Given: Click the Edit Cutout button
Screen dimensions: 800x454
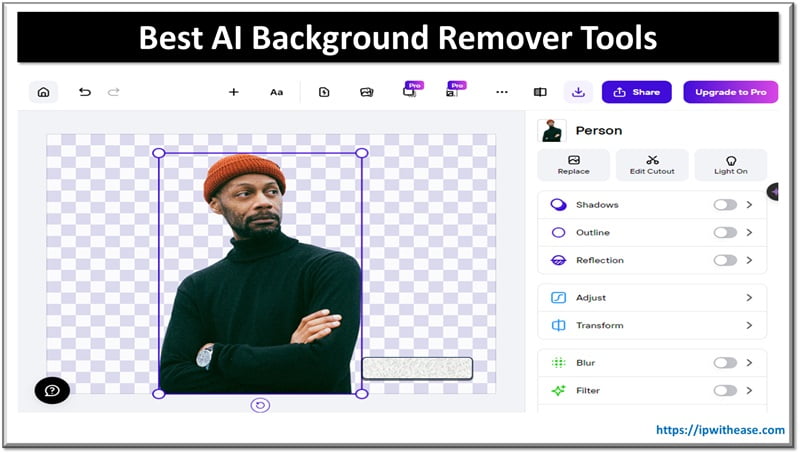Looking at the screenshot, I should point(652,165).
